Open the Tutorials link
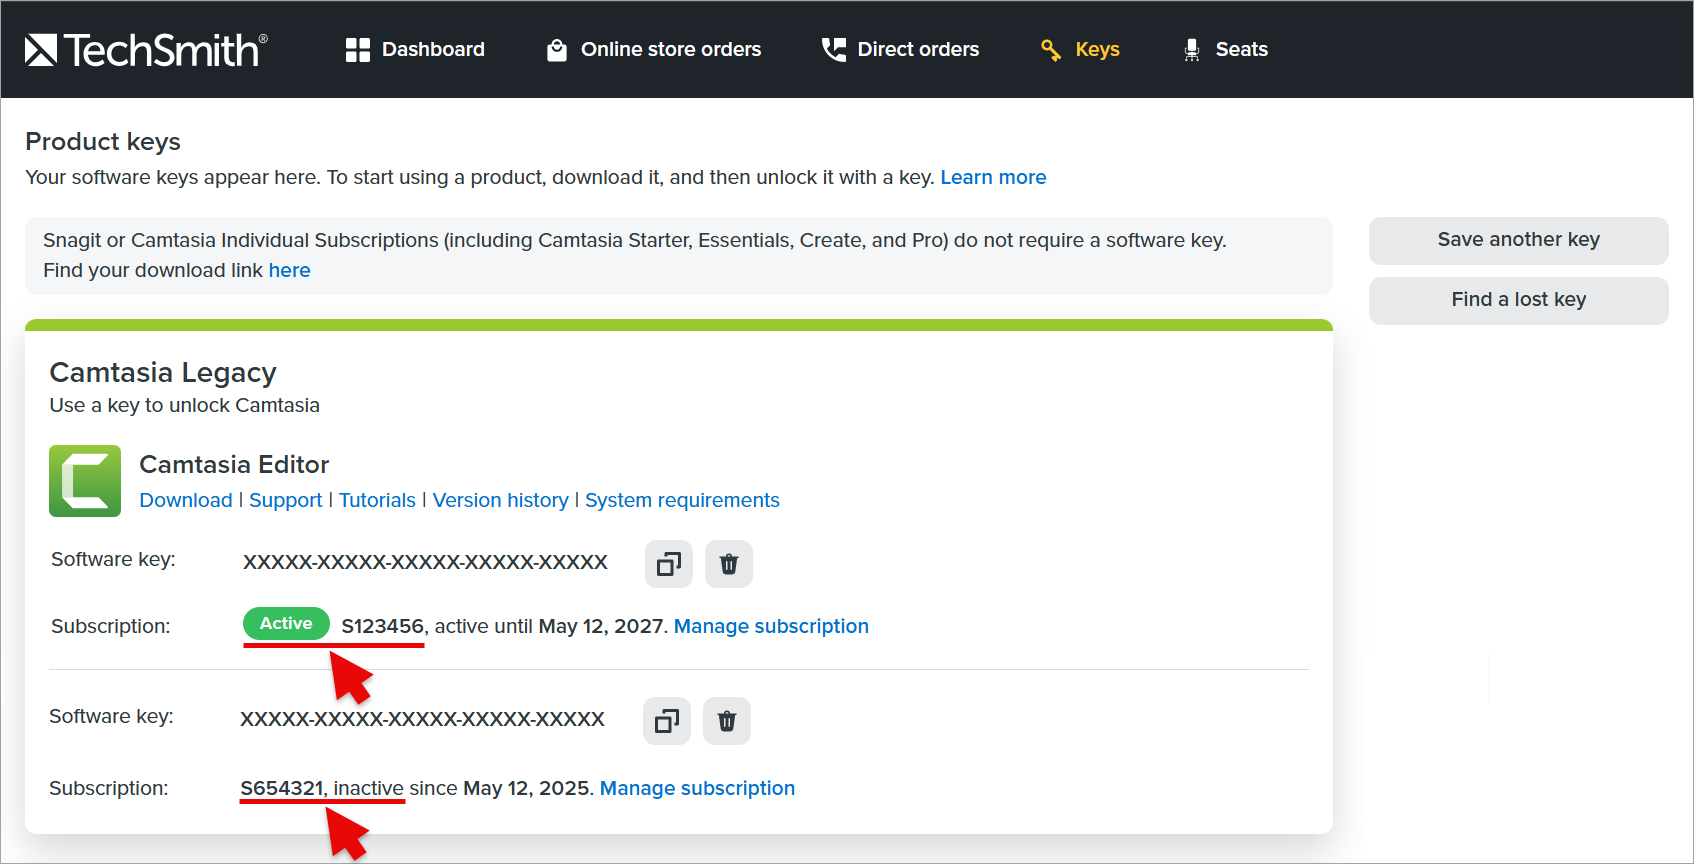 point(377,501)
